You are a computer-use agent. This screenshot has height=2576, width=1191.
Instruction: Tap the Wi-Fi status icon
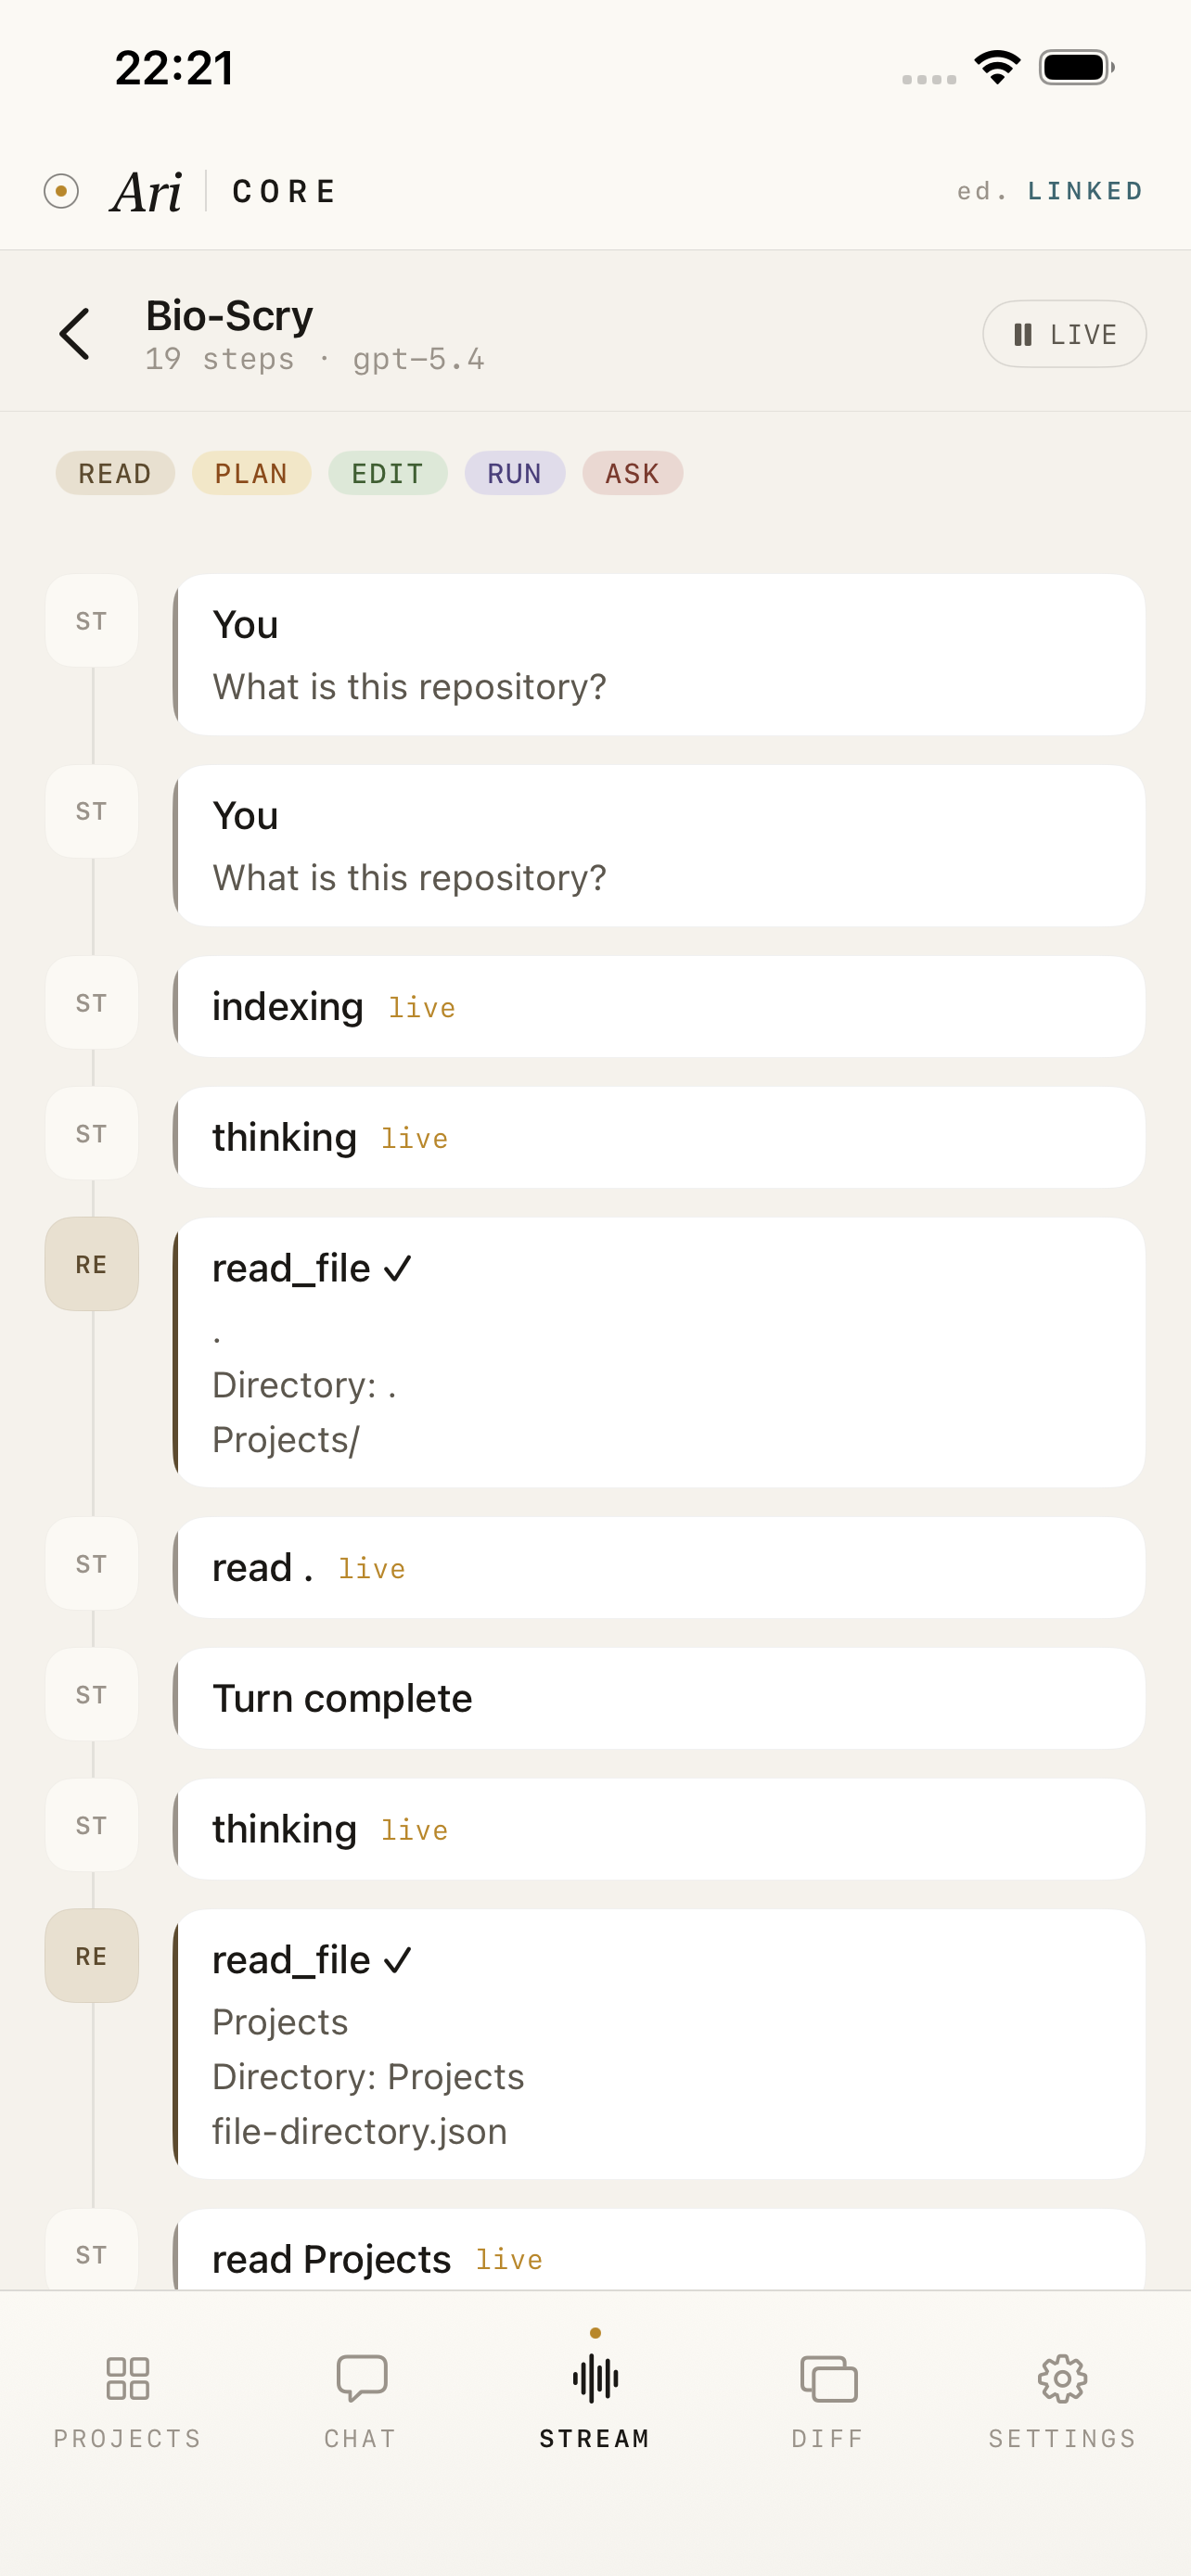click(997, 68)
